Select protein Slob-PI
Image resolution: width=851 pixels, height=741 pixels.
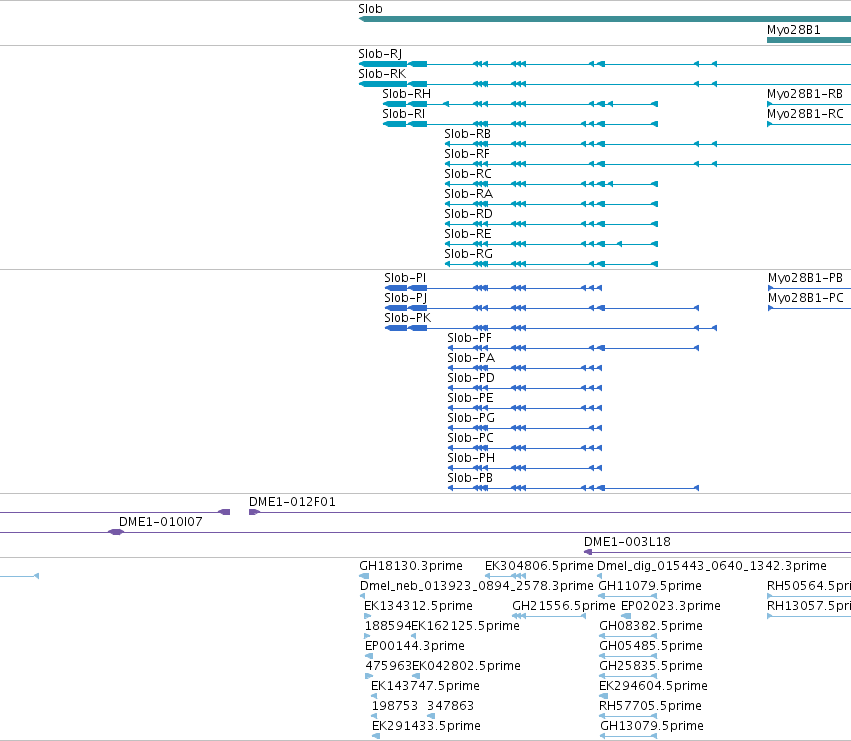pos(405,278)
